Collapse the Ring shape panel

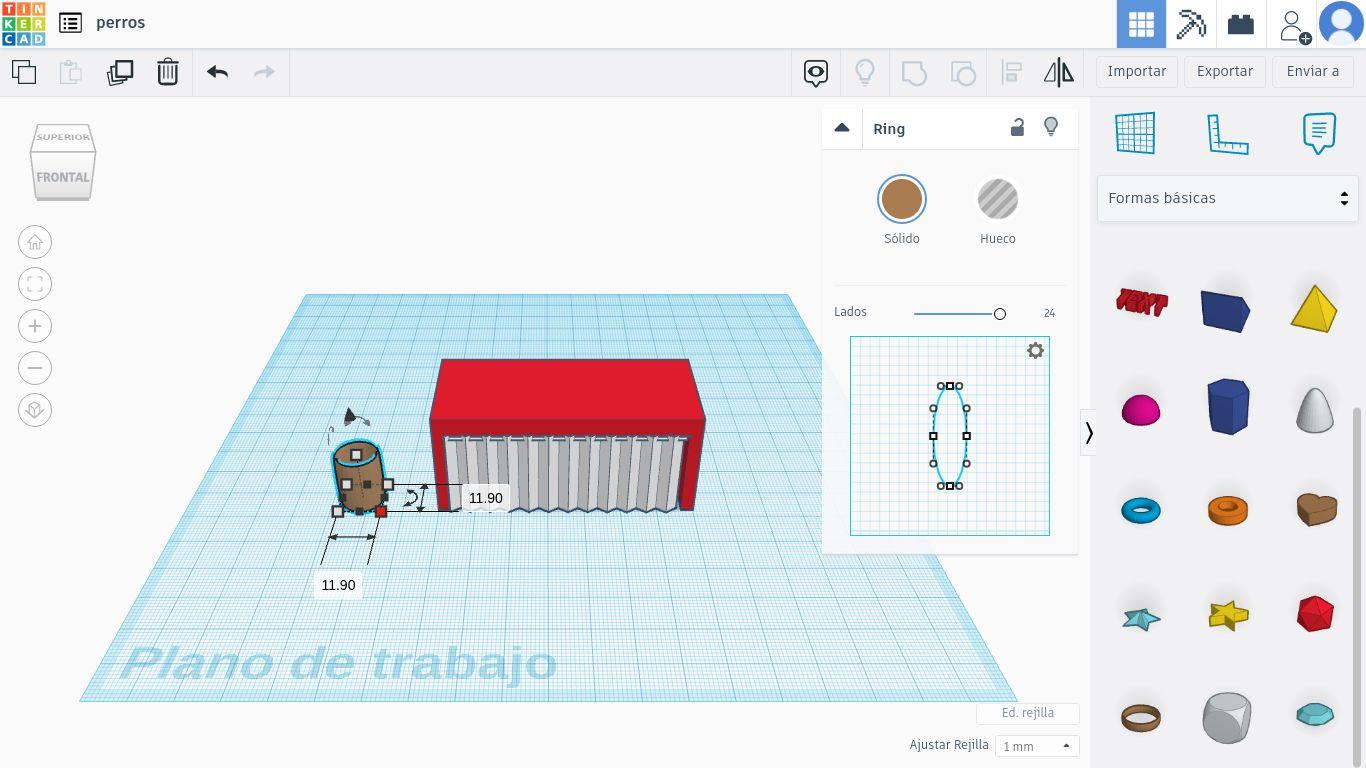tap(842, 128)
